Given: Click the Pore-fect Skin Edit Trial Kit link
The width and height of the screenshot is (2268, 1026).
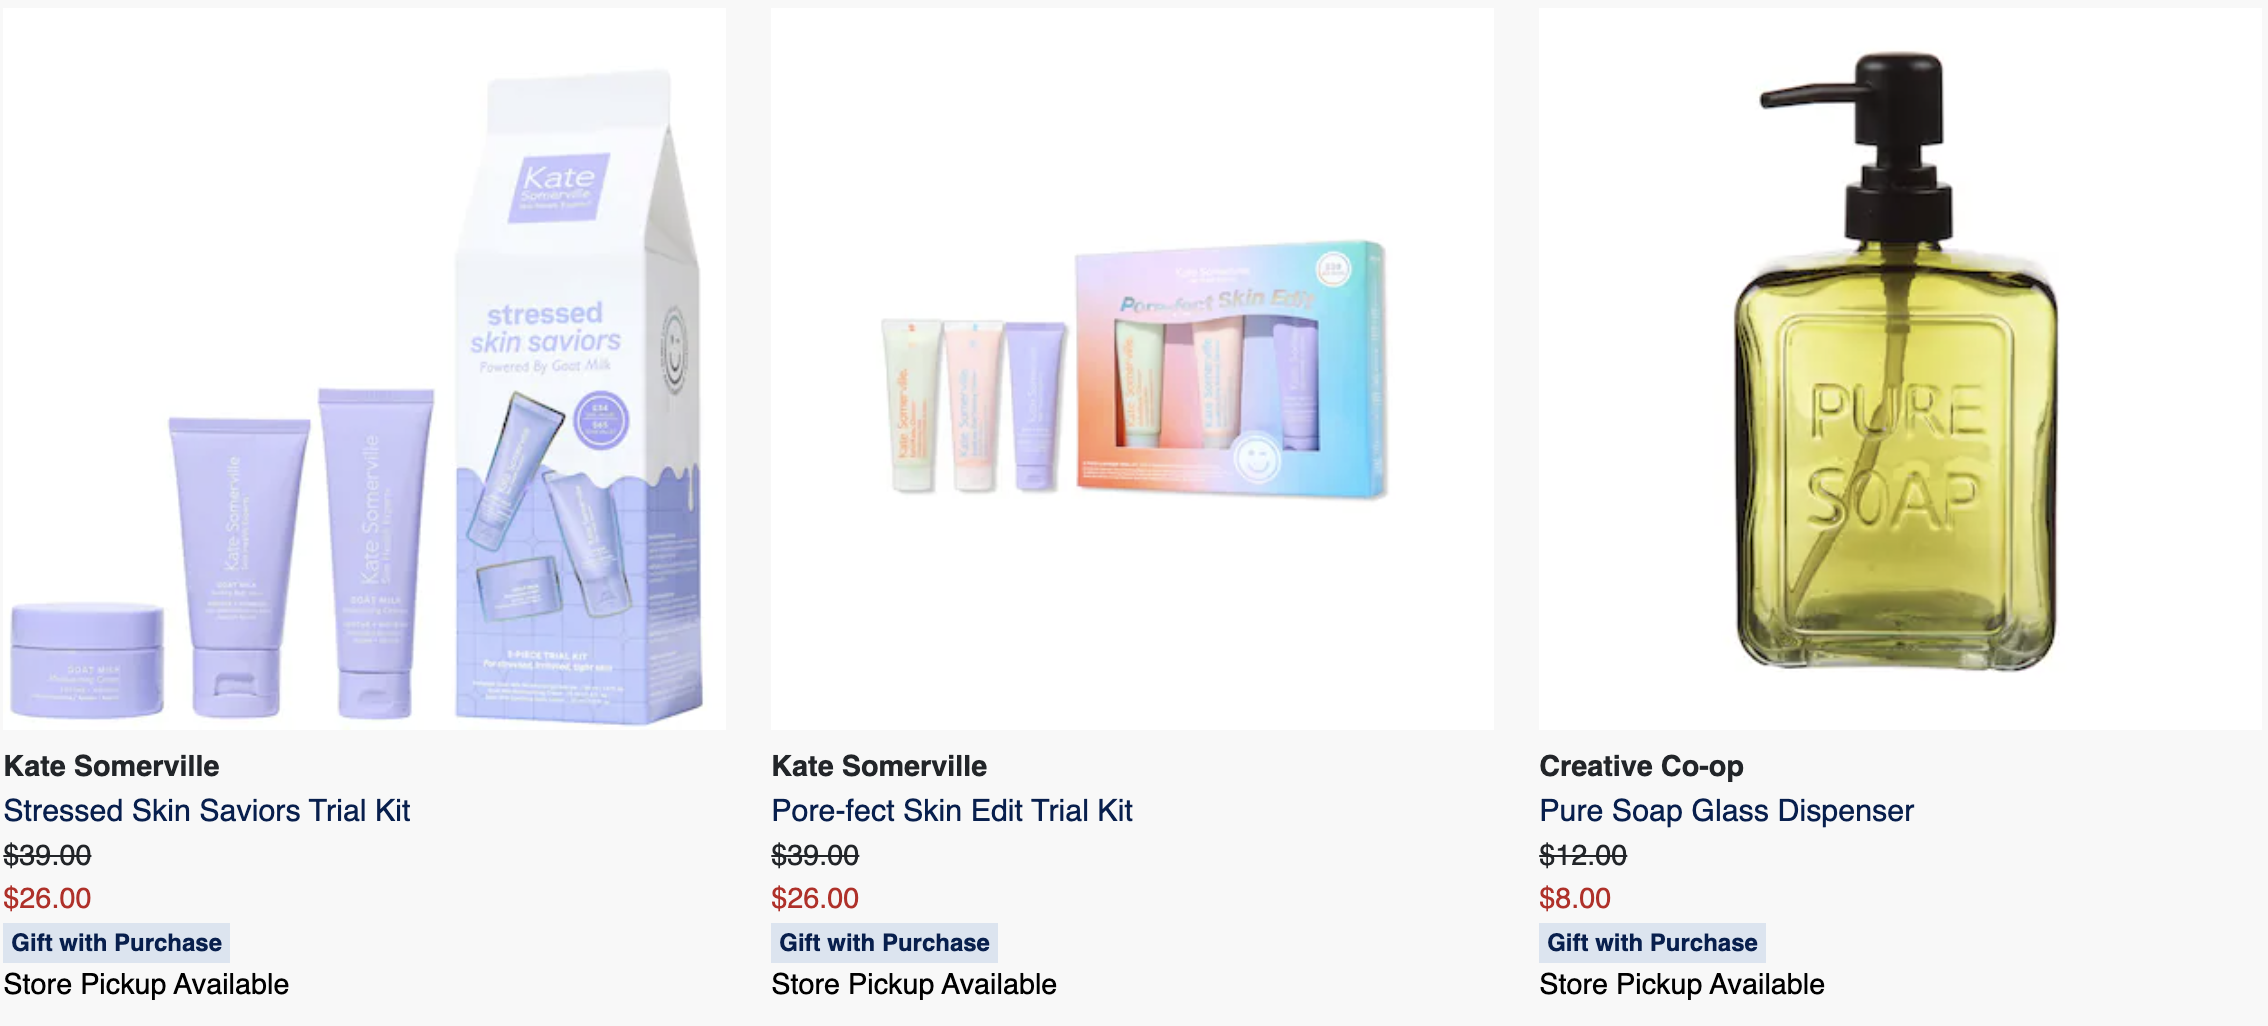Looking at the screenshot, I should (952, 810).
